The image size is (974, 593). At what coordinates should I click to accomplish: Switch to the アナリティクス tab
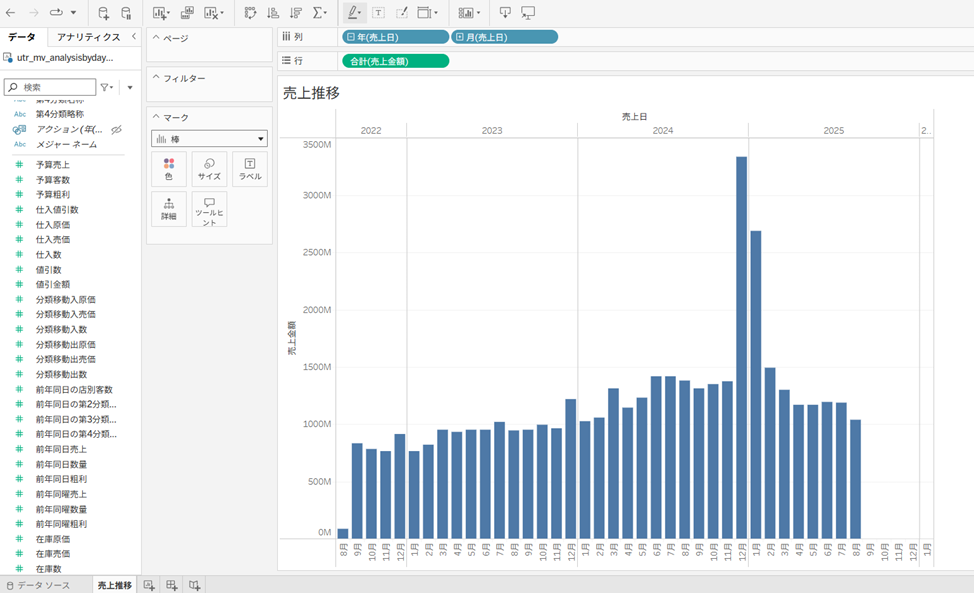click(88, 37)
